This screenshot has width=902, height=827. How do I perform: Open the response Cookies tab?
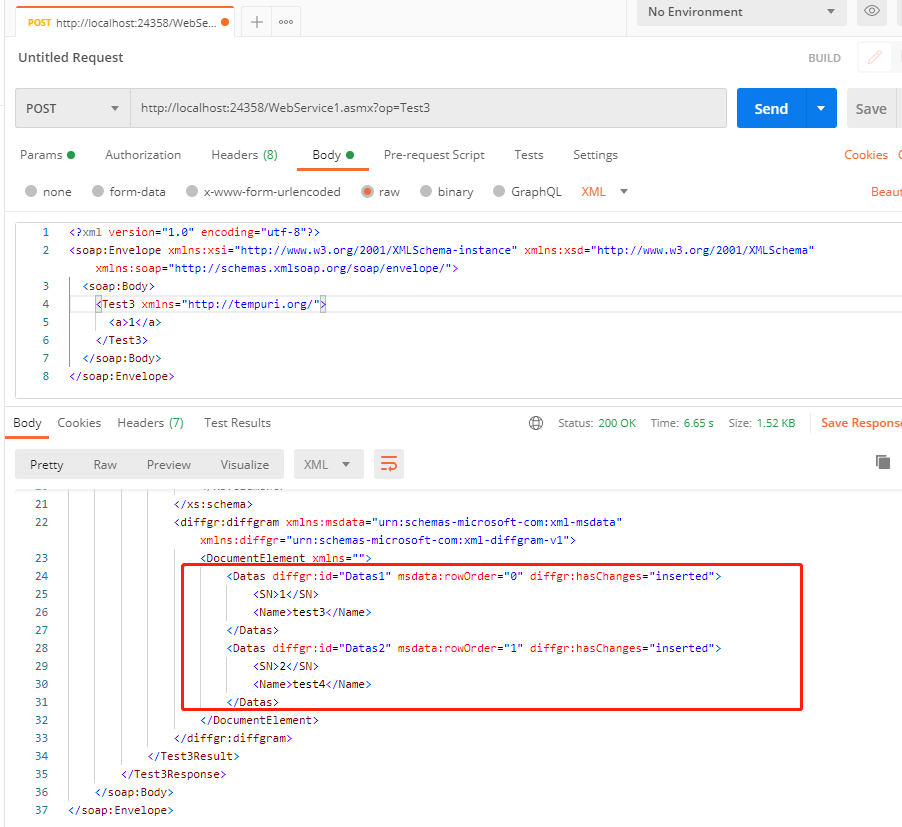[79, 422]
